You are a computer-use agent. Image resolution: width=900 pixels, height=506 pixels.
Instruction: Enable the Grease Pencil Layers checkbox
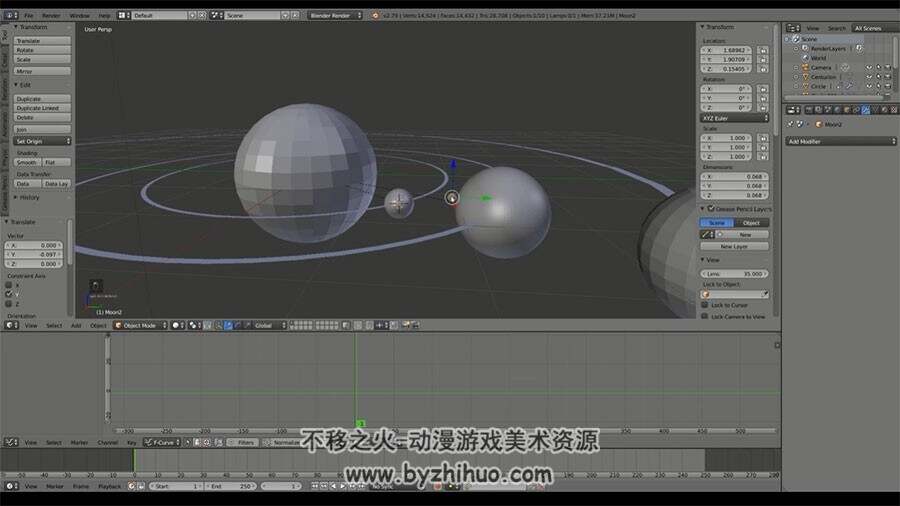click(x=711, y=208)
